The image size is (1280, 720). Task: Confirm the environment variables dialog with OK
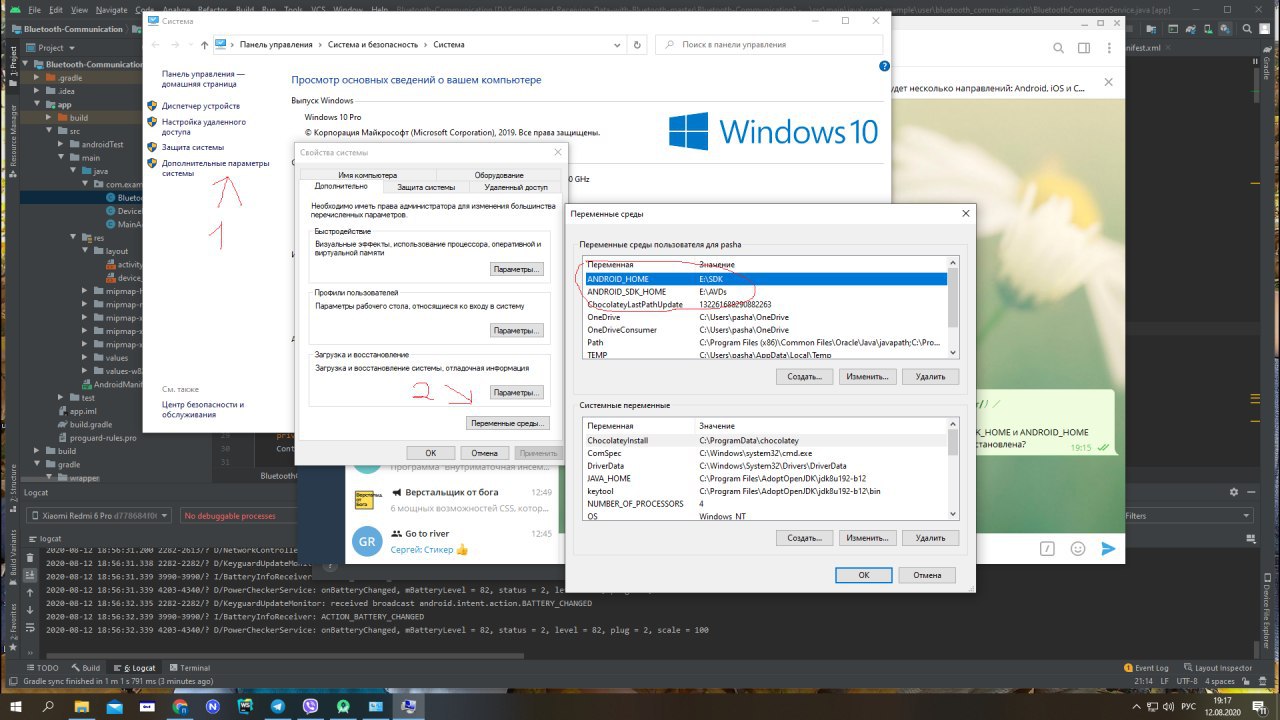click(x=863, y=575)
